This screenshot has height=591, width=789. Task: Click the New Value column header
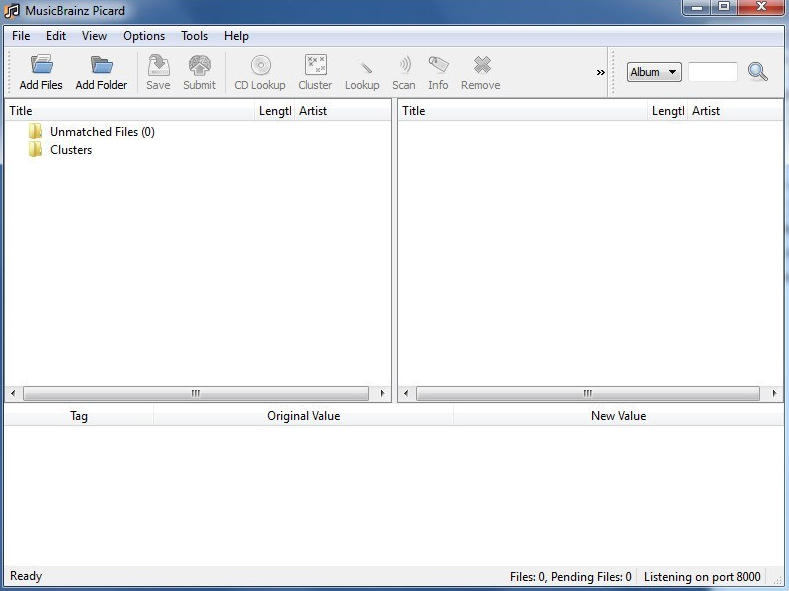tap(618, 416)
